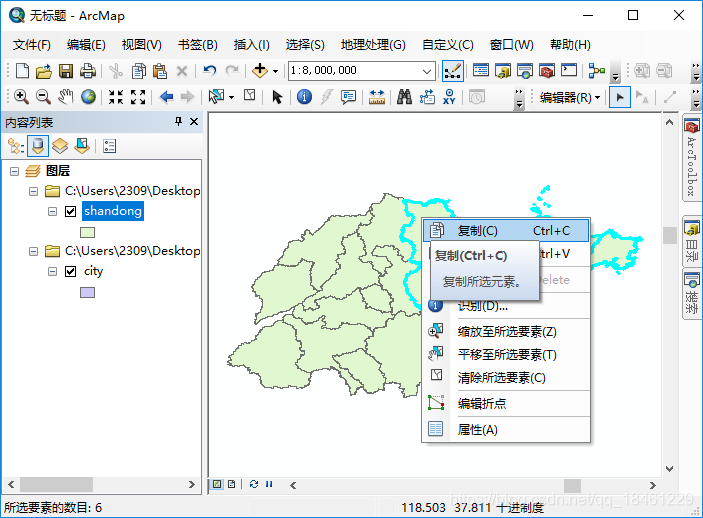Switch to layout view button
Screen dimensions: 703x518
(231, 484)
